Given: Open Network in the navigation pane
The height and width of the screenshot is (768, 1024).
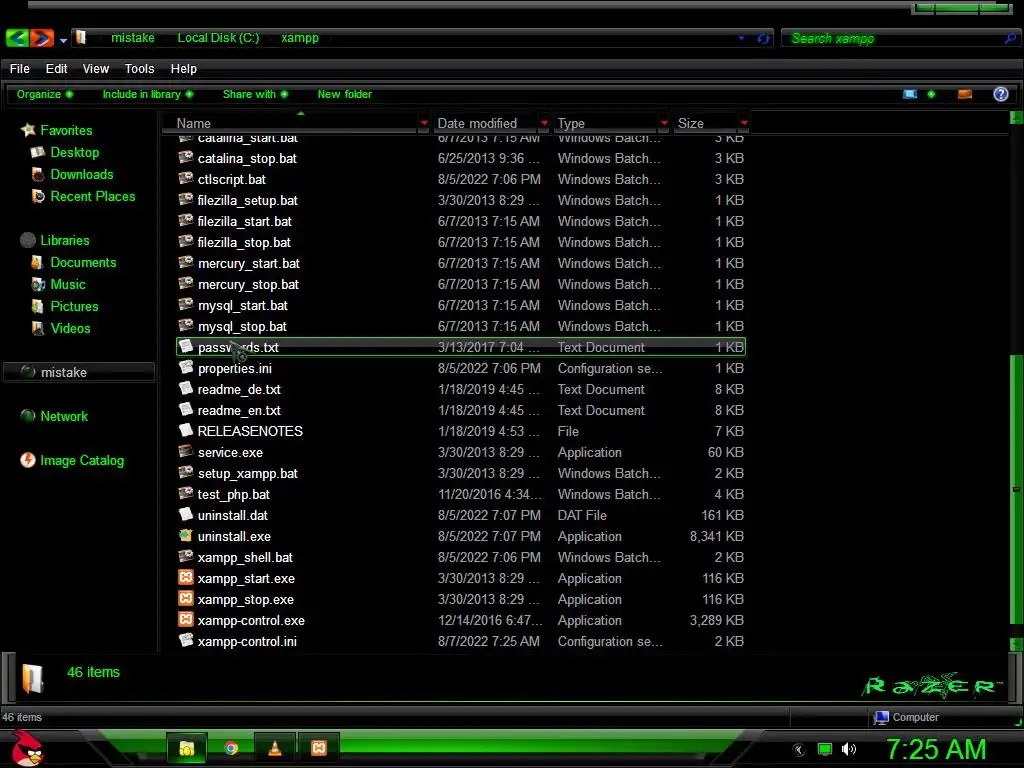Looking at the screenshot, I should click(x=64, y=417).
